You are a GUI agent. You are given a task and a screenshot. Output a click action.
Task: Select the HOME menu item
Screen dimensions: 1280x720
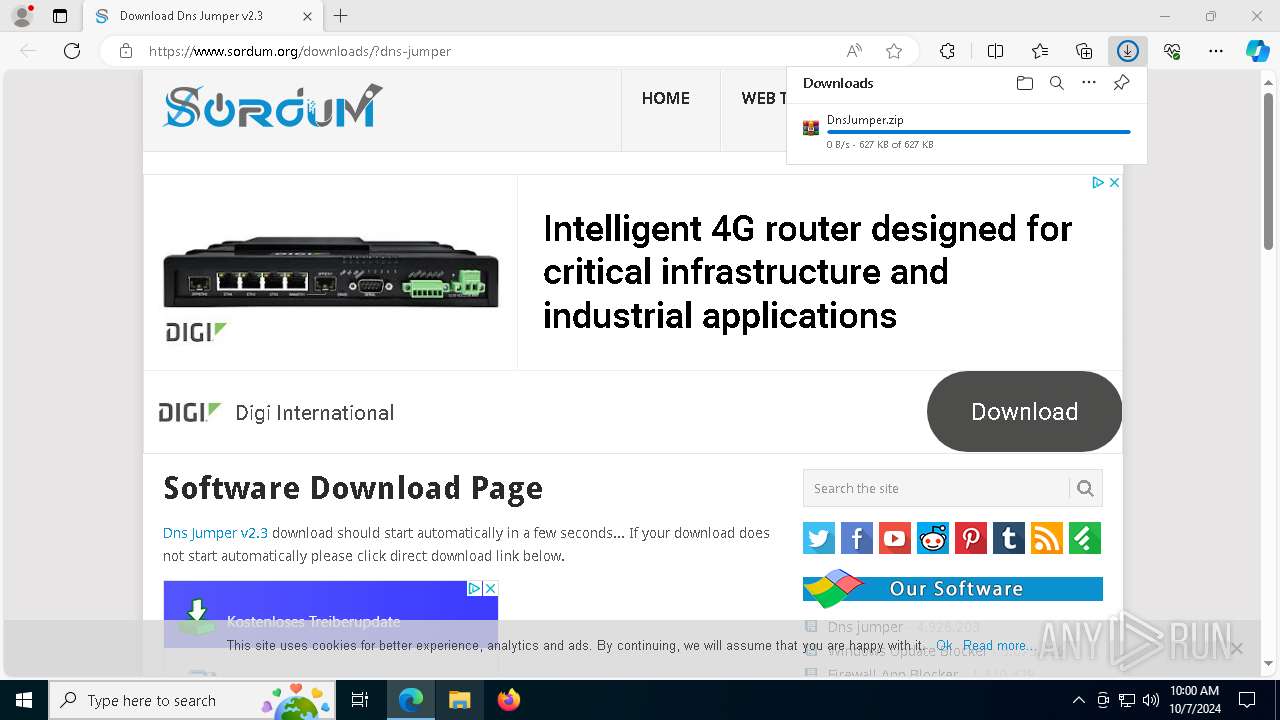pos(666,98)
